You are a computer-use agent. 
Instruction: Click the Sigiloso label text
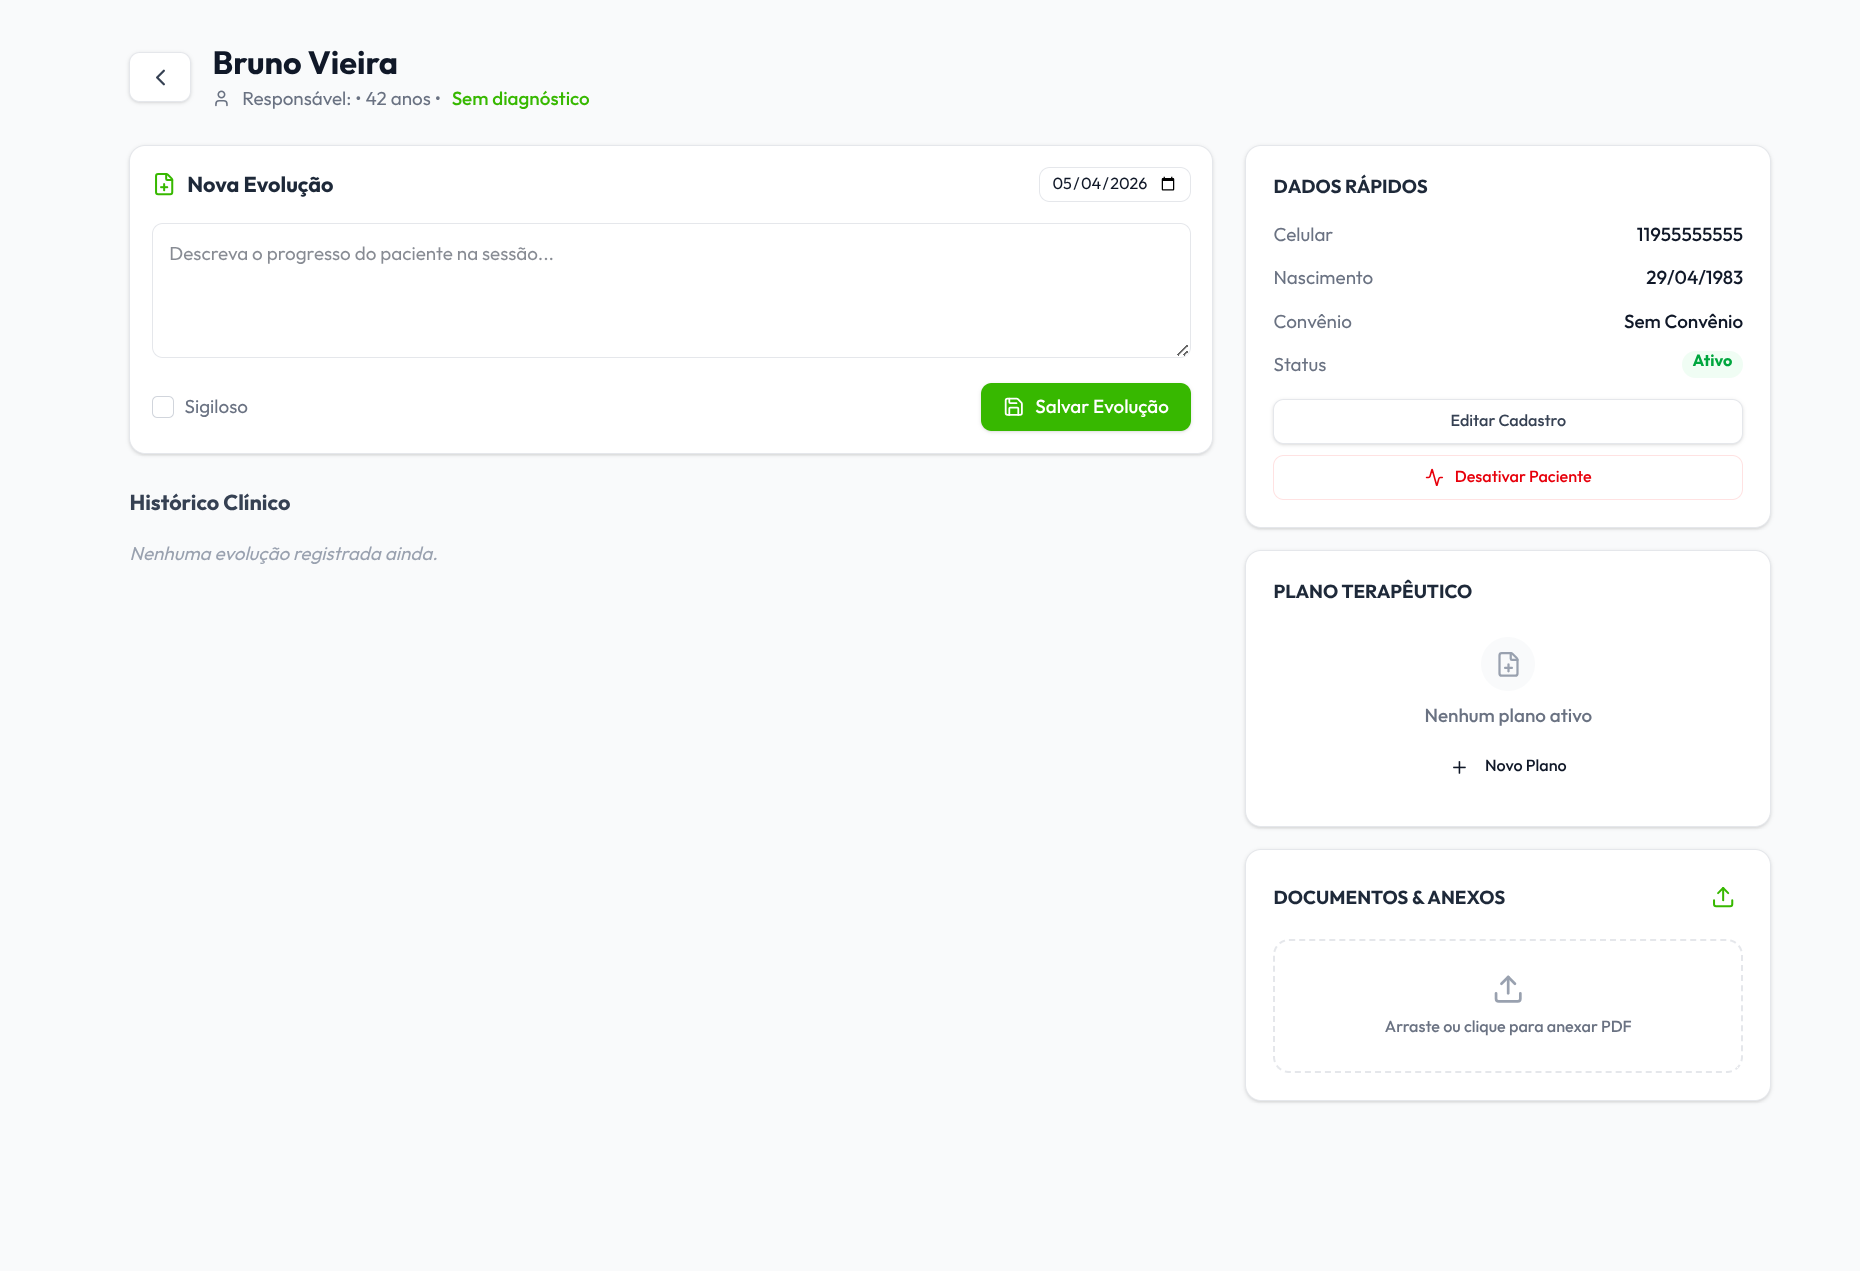216,407
